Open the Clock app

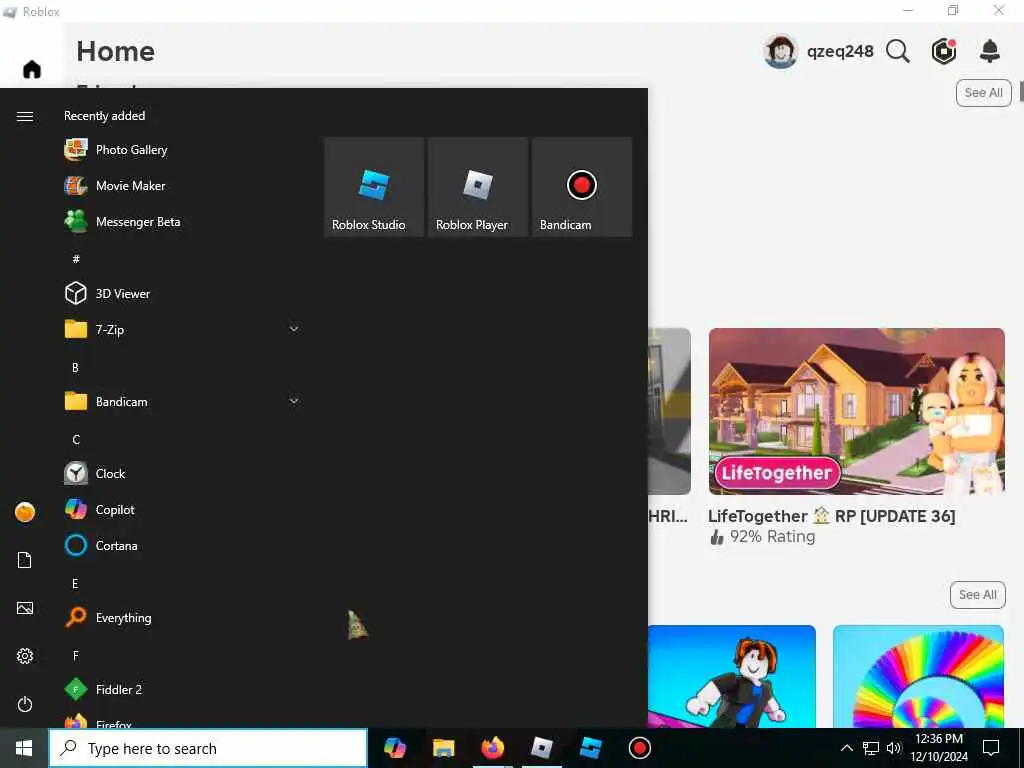(x=183, y=473)
